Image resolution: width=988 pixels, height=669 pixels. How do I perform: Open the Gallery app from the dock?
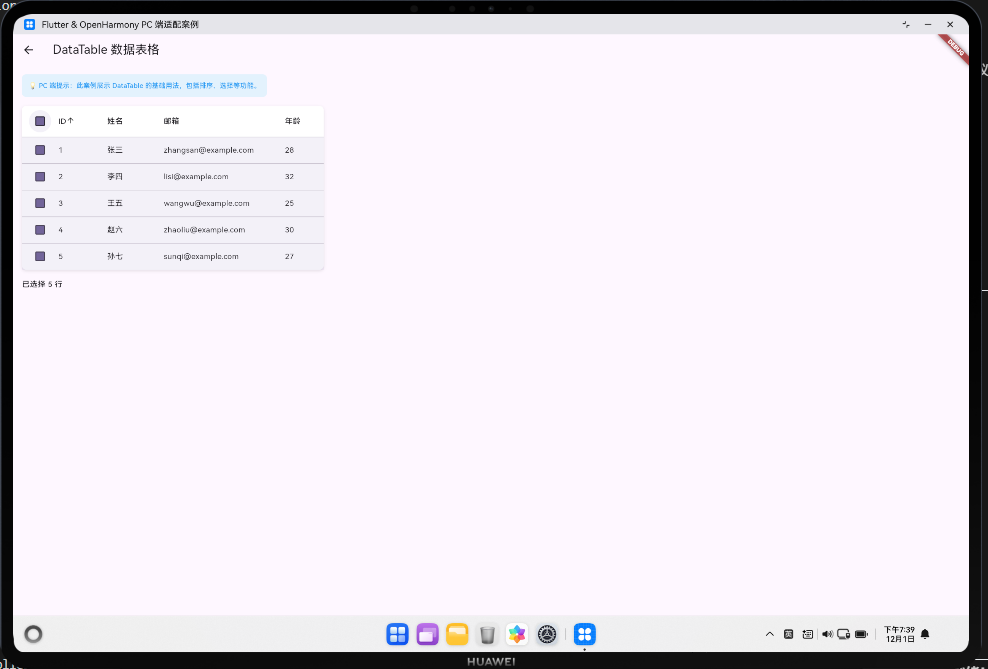[x=517, y=634]
